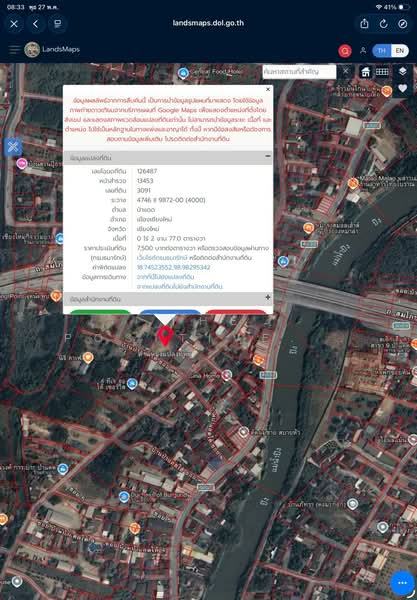Click the survey page value 13453
Image resolution: width=417 pixels, height=600 pixels.
tap(145, 181)
